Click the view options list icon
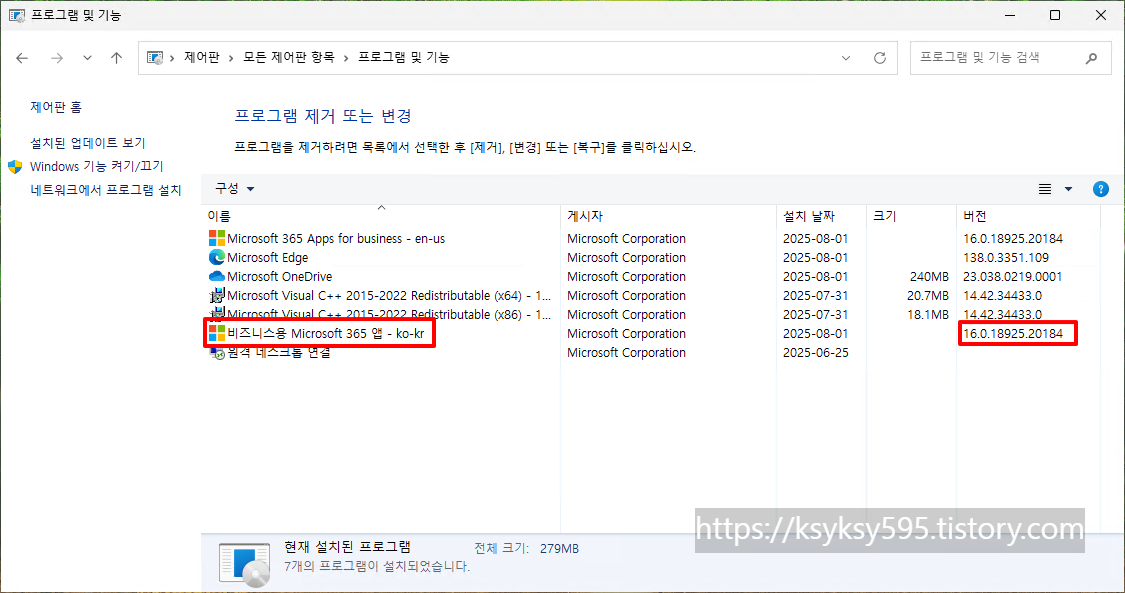The width and height of the screenshot is (1125, 593). click(x=1045, y=189)
